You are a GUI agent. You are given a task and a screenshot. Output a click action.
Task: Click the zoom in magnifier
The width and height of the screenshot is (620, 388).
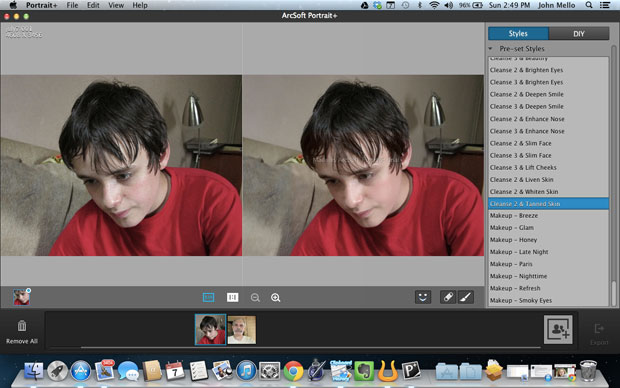pos(276,297)
